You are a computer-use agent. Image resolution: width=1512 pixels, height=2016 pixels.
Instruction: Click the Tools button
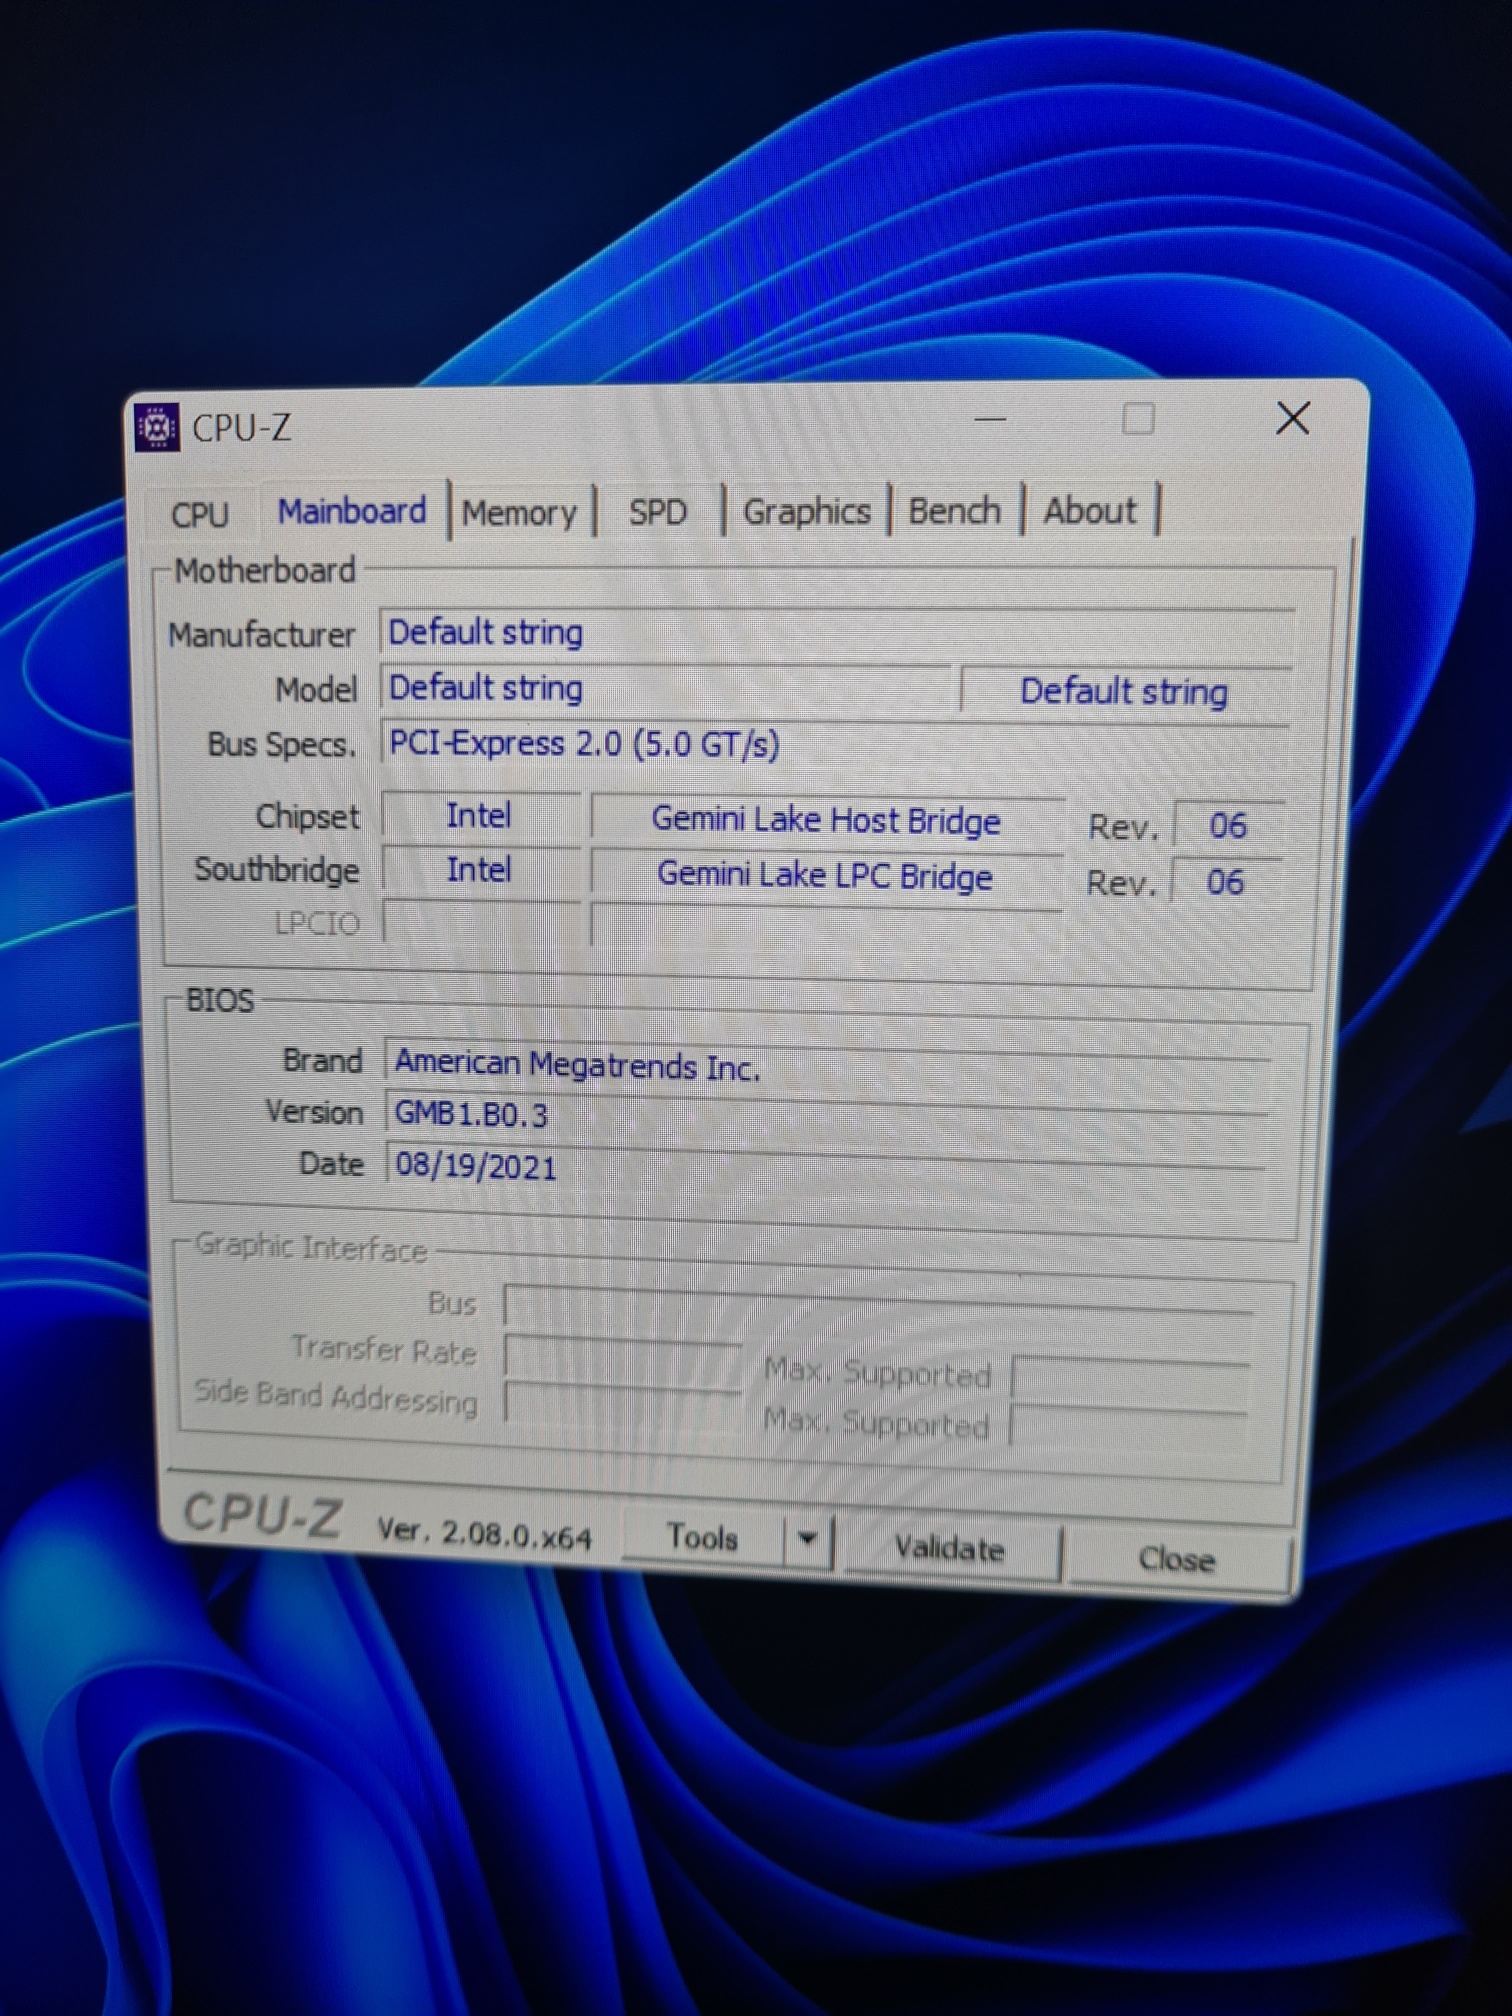tap(702, 1537)
